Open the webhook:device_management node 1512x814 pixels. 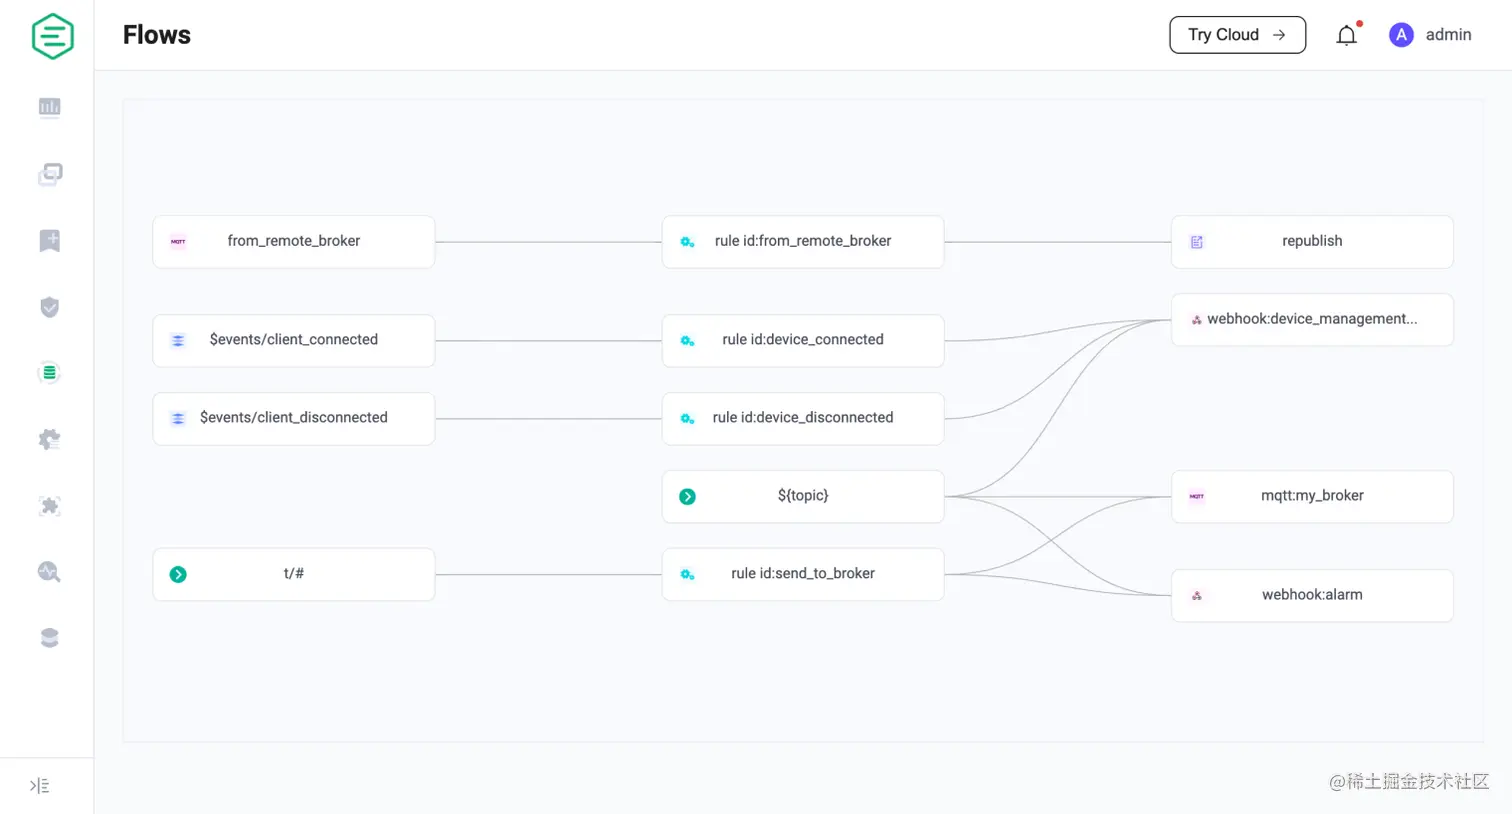tap(1311, 319)
